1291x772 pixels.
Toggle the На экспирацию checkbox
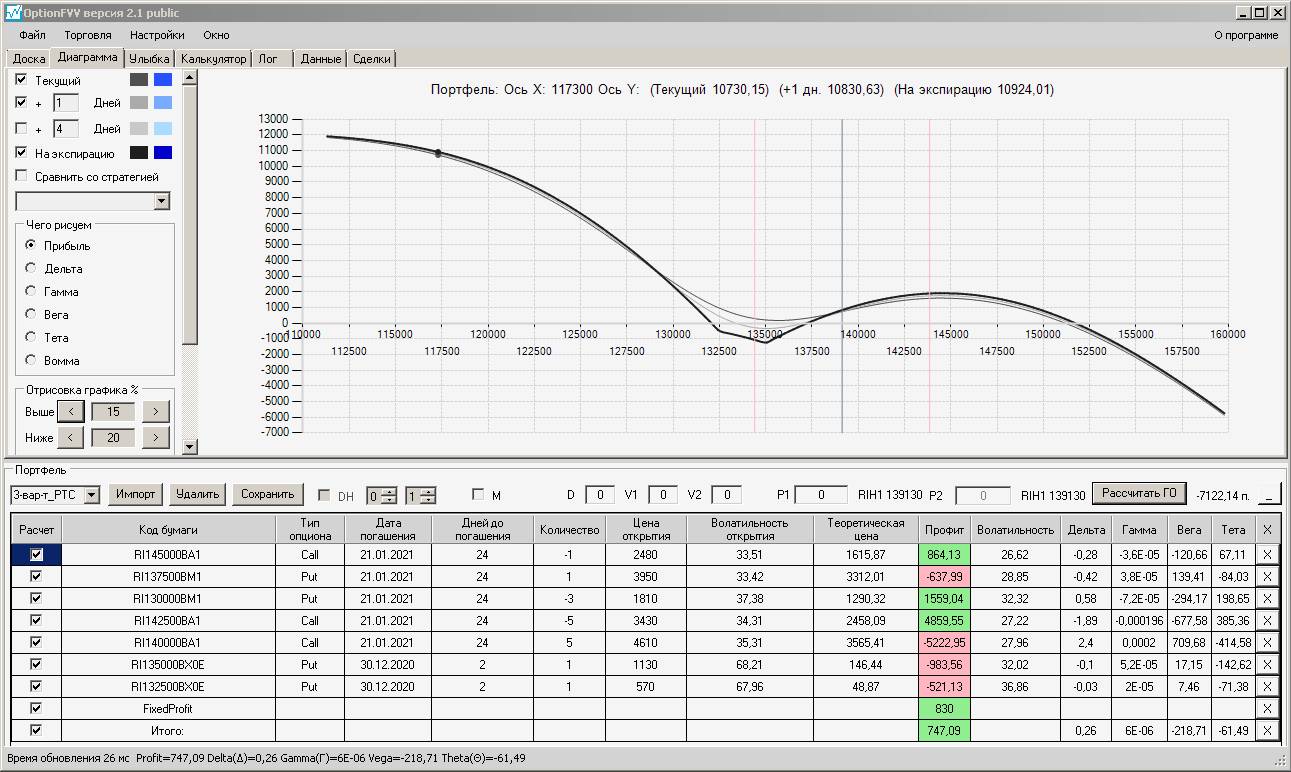point(22,153)
